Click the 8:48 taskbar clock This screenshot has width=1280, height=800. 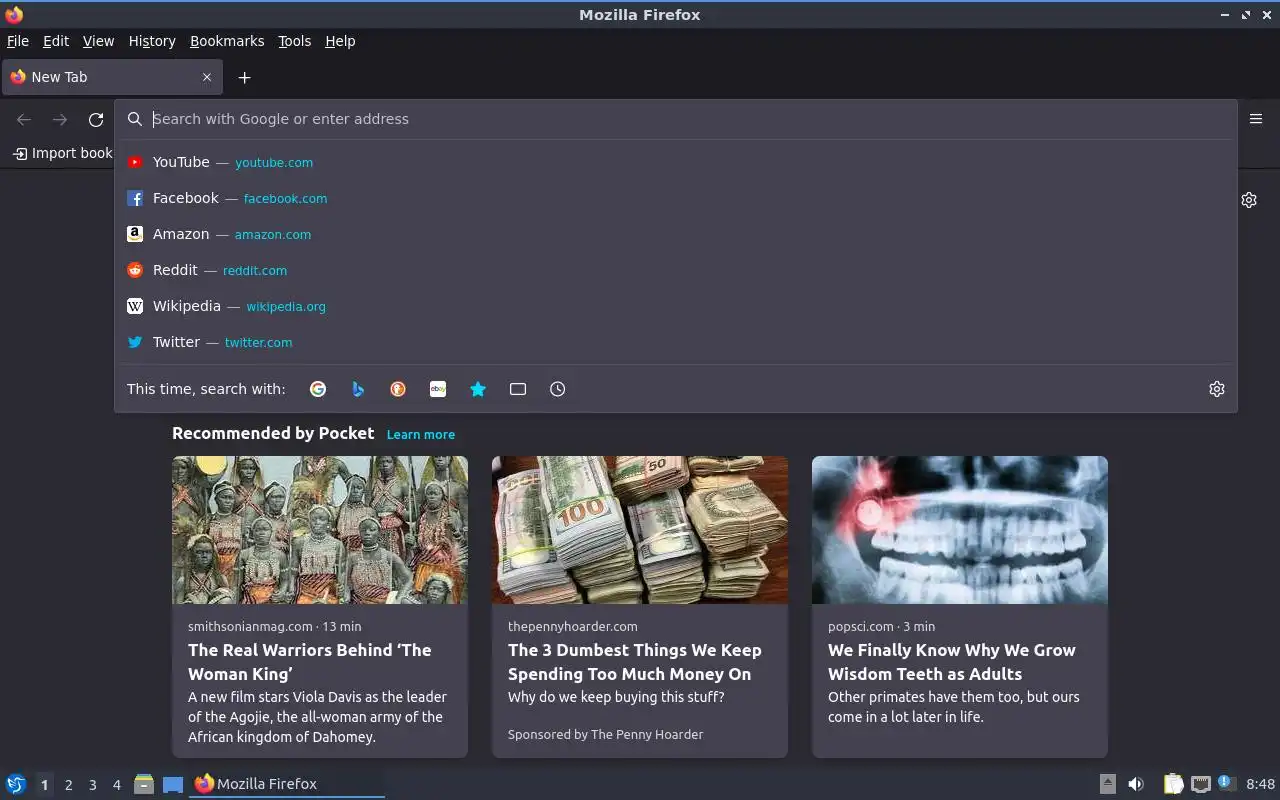1260,784
